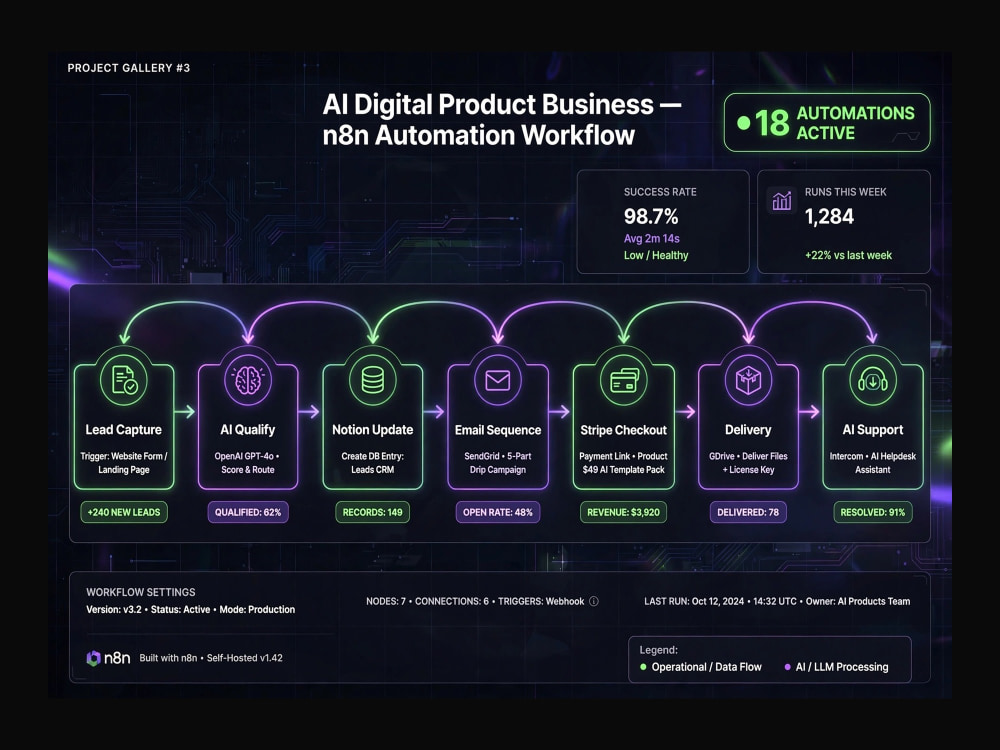Screen dimensions: 1000x750
Task: Select the Lead Capture node title
Action: click(x=124, y=430)
